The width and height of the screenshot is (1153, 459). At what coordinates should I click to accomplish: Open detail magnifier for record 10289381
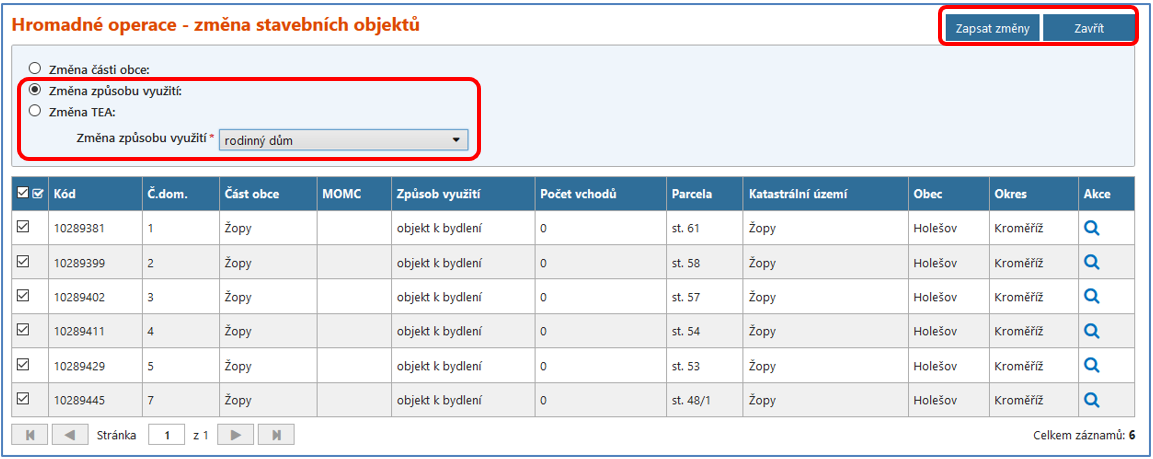point(1092,228)
